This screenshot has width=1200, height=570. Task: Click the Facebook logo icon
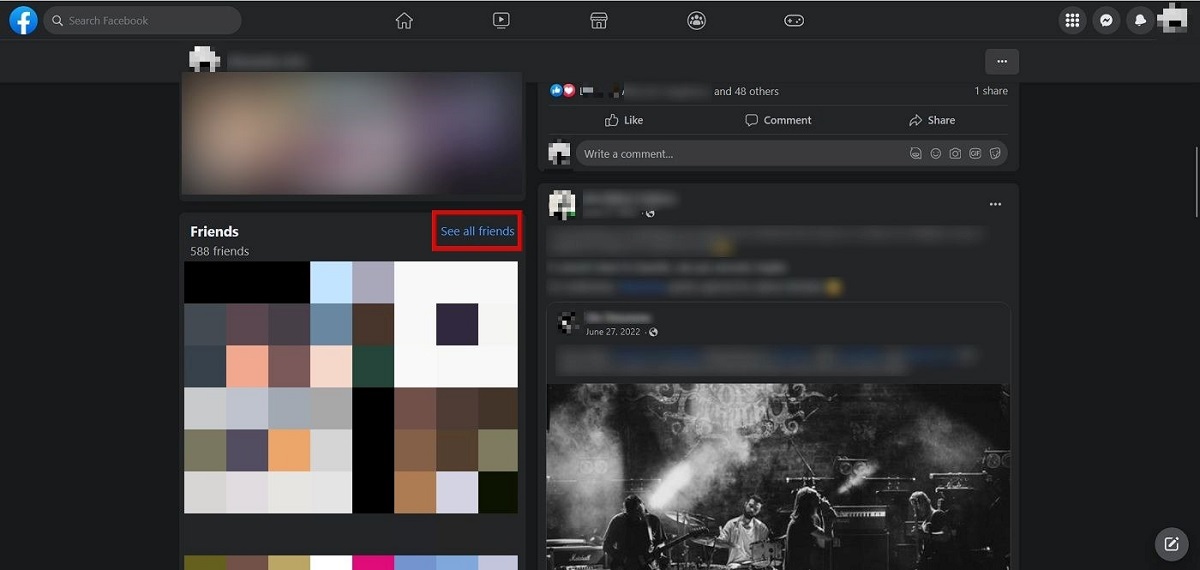23,20
